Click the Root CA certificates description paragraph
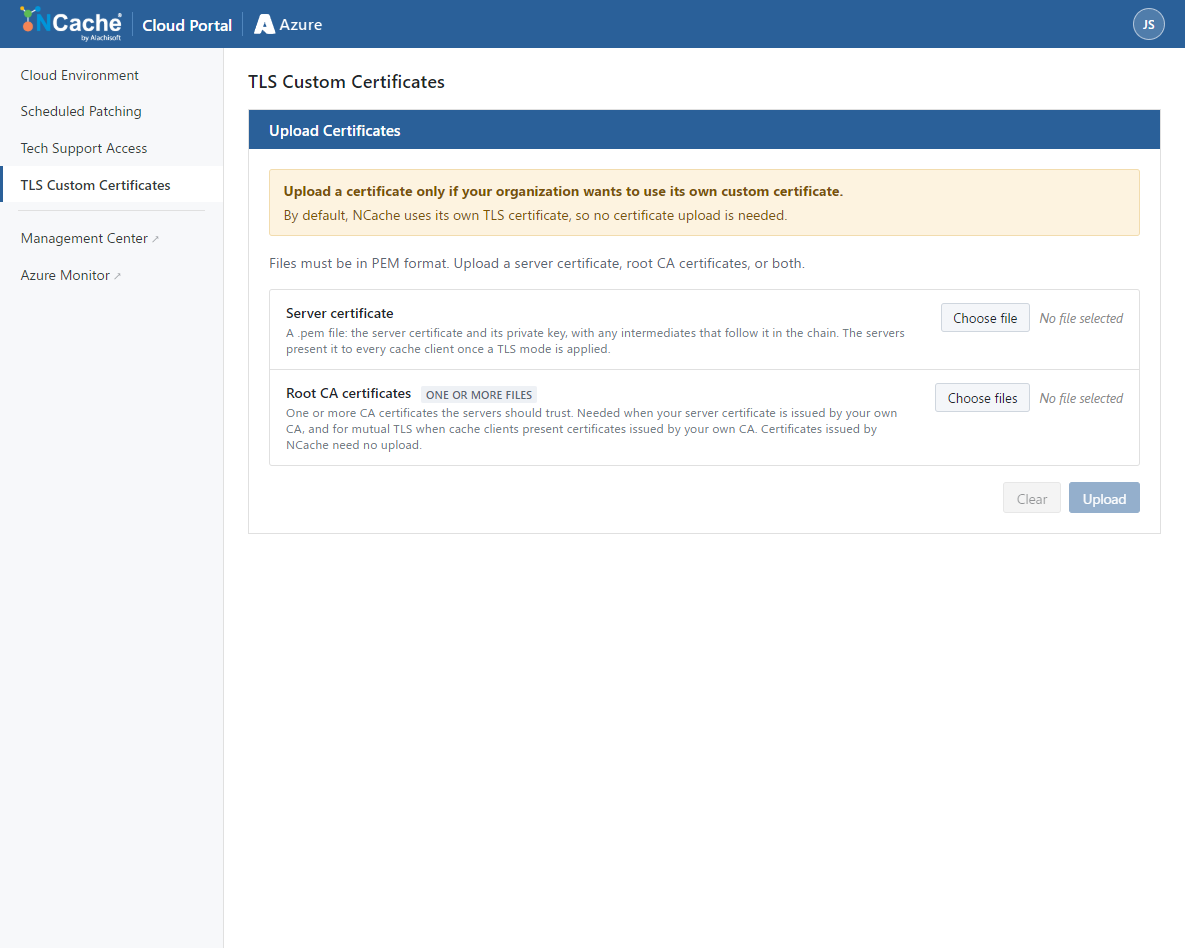 [591, 429]
